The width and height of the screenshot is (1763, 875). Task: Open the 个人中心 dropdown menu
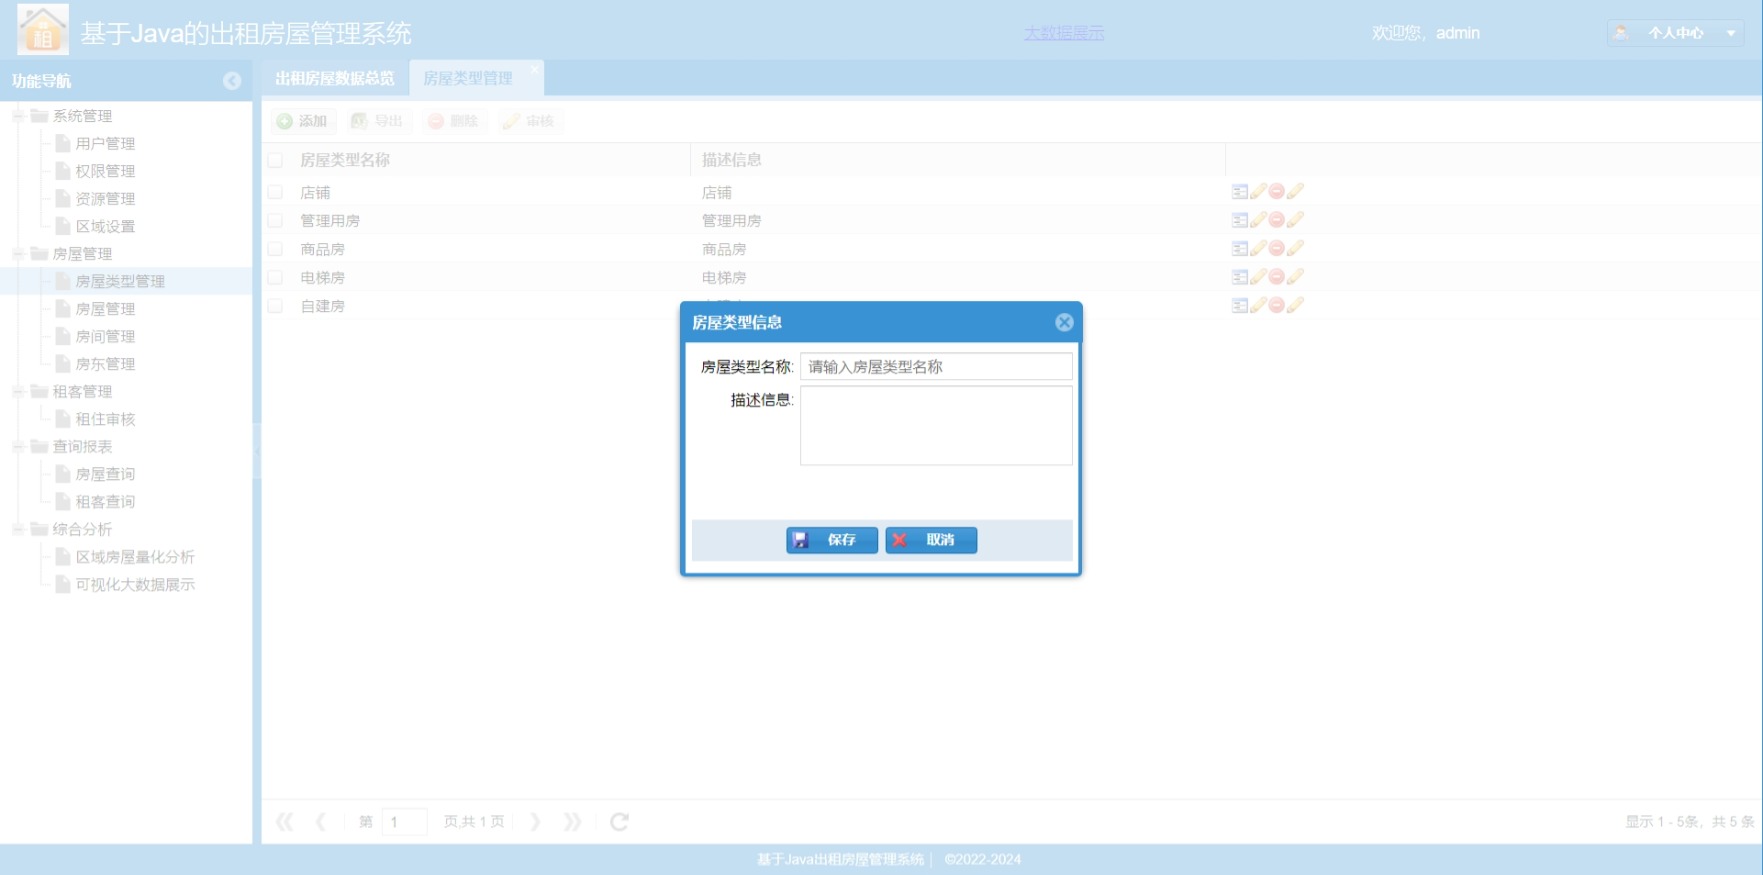click(1676, 33)
